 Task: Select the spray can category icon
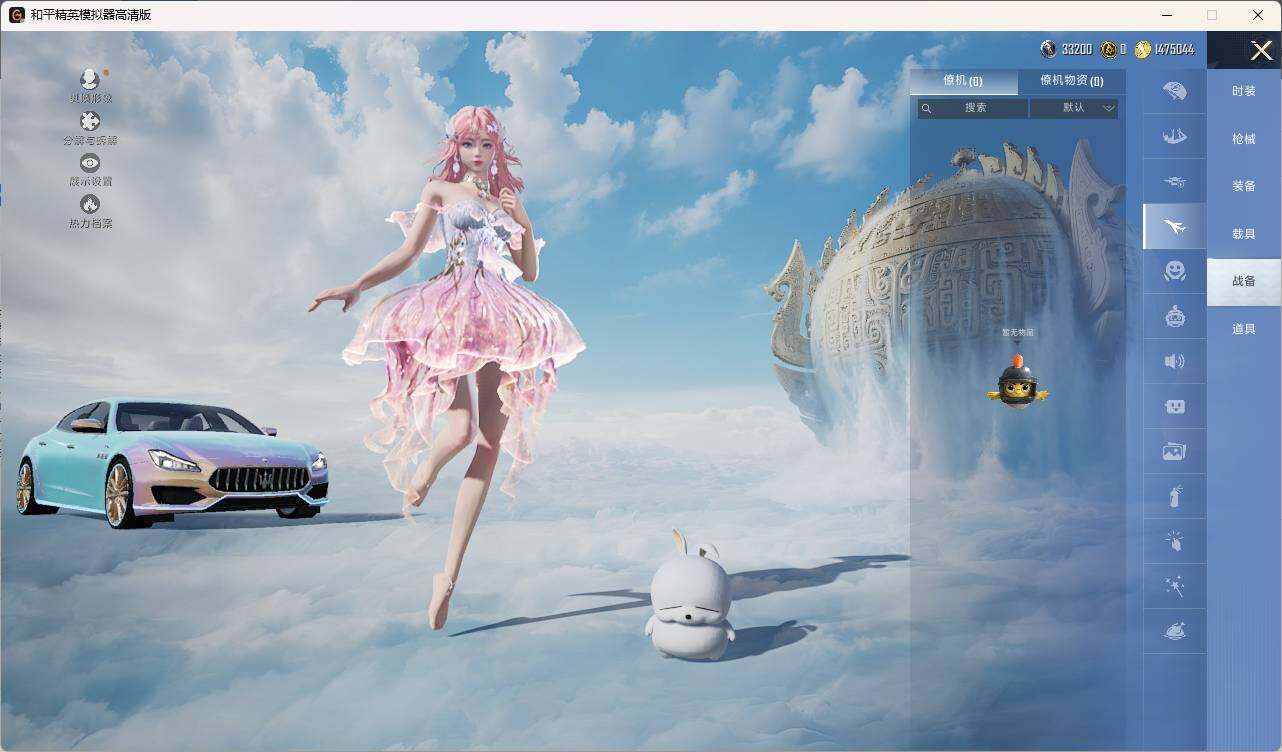click(x=1174, y=497)
